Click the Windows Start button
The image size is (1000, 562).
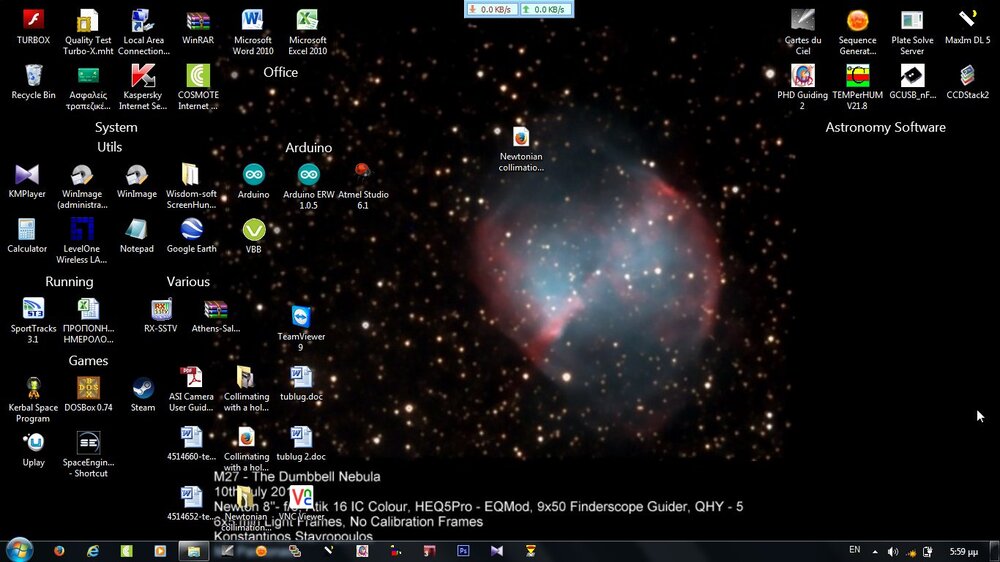tap(19, 550)
